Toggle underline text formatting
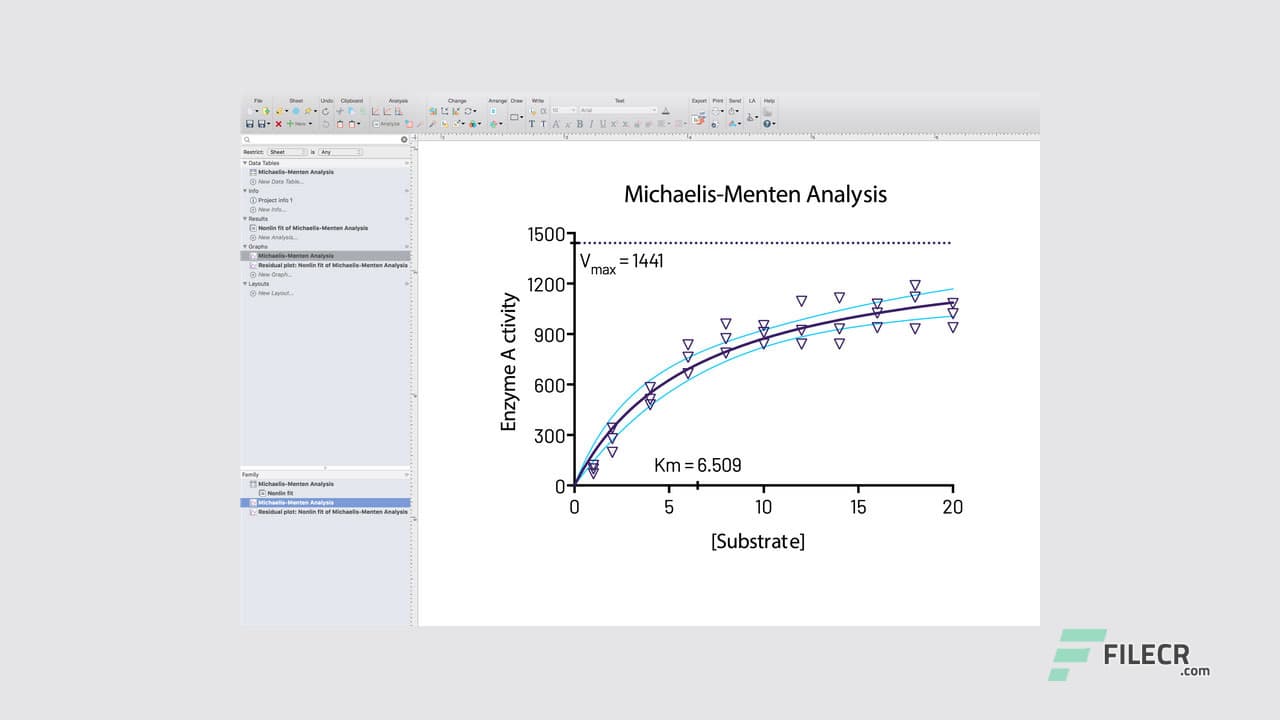 601,123
